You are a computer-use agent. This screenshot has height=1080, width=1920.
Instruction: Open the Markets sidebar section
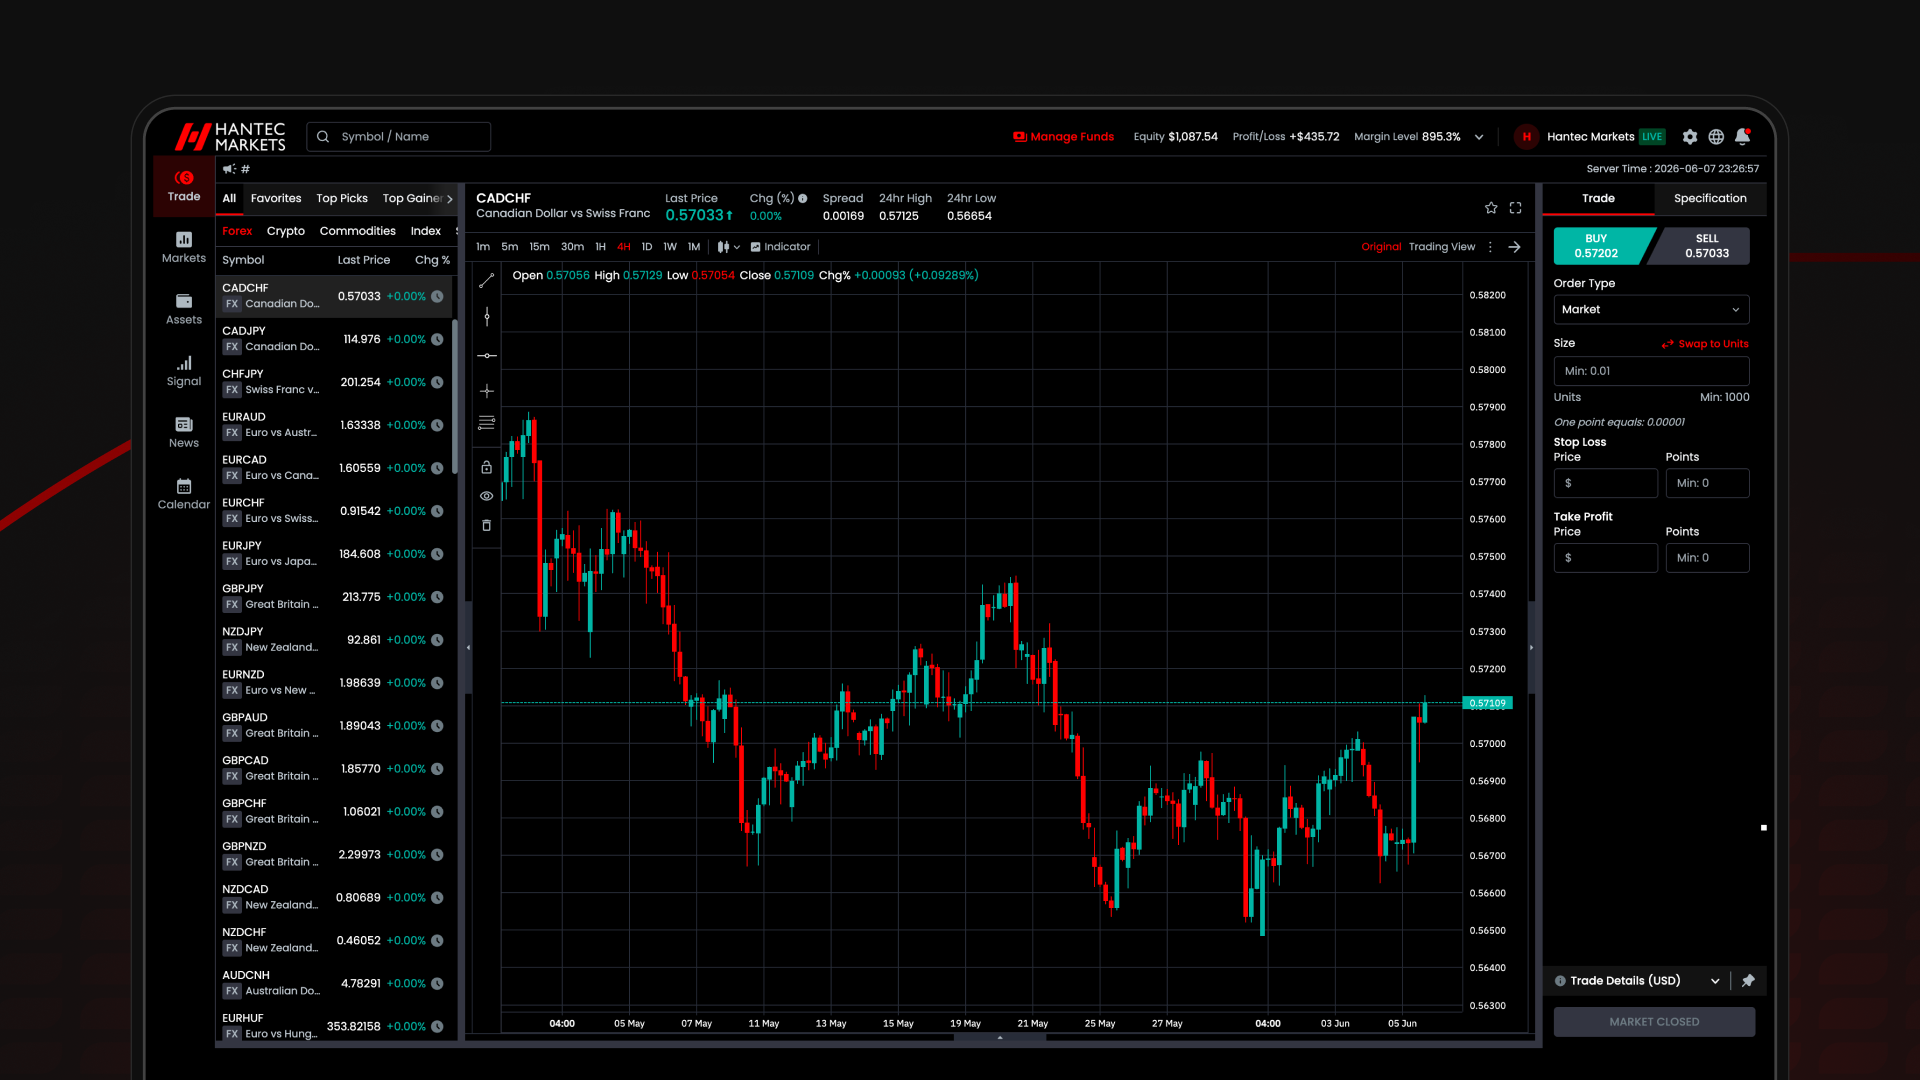click(x=184, y=247)
